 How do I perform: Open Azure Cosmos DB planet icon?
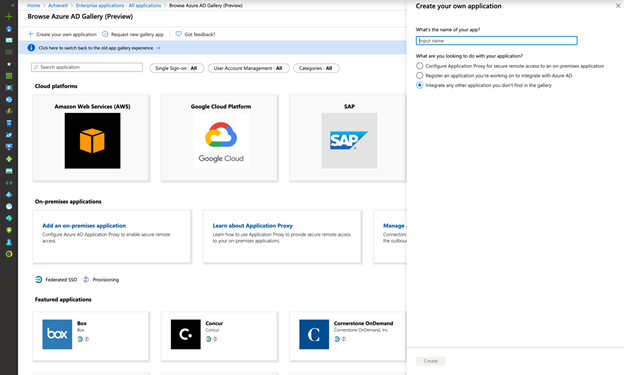tap(9, 135)
